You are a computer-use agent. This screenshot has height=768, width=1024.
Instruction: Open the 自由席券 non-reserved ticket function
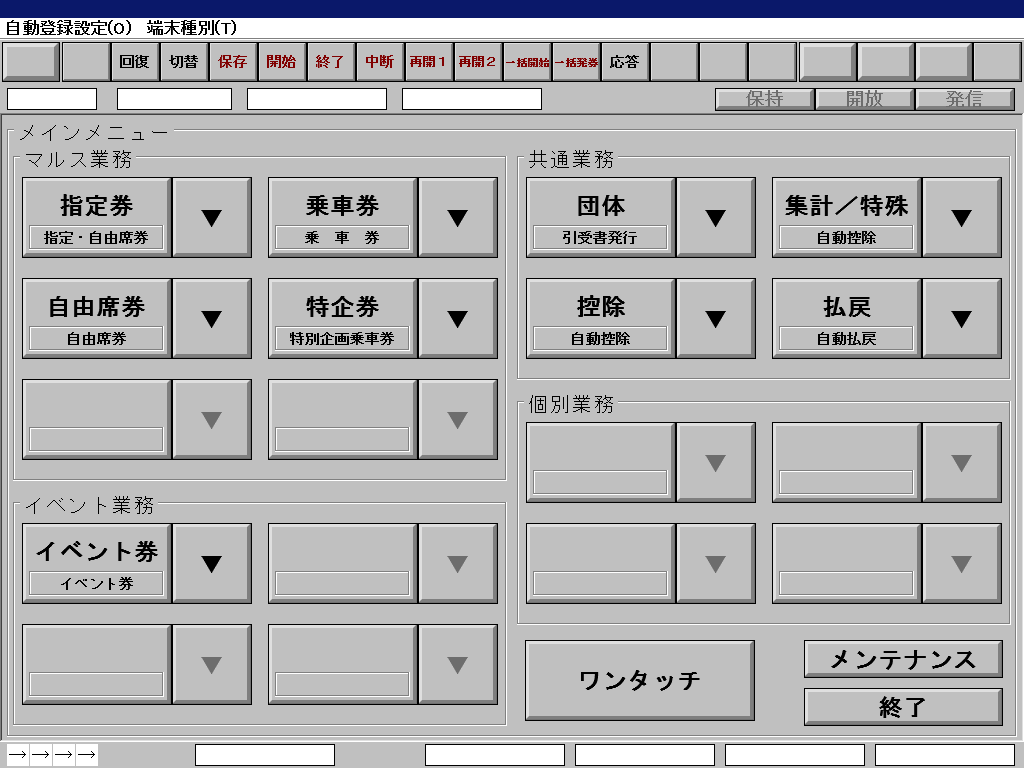[97, 319]
